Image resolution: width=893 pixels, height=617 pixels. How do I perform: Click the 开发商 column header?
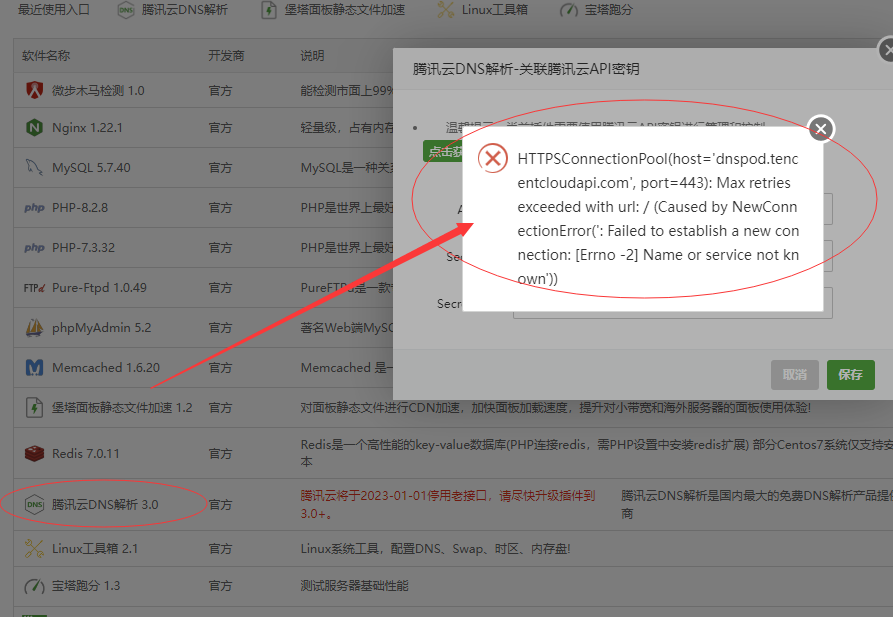pyautogui.click(x=226, y=55)
